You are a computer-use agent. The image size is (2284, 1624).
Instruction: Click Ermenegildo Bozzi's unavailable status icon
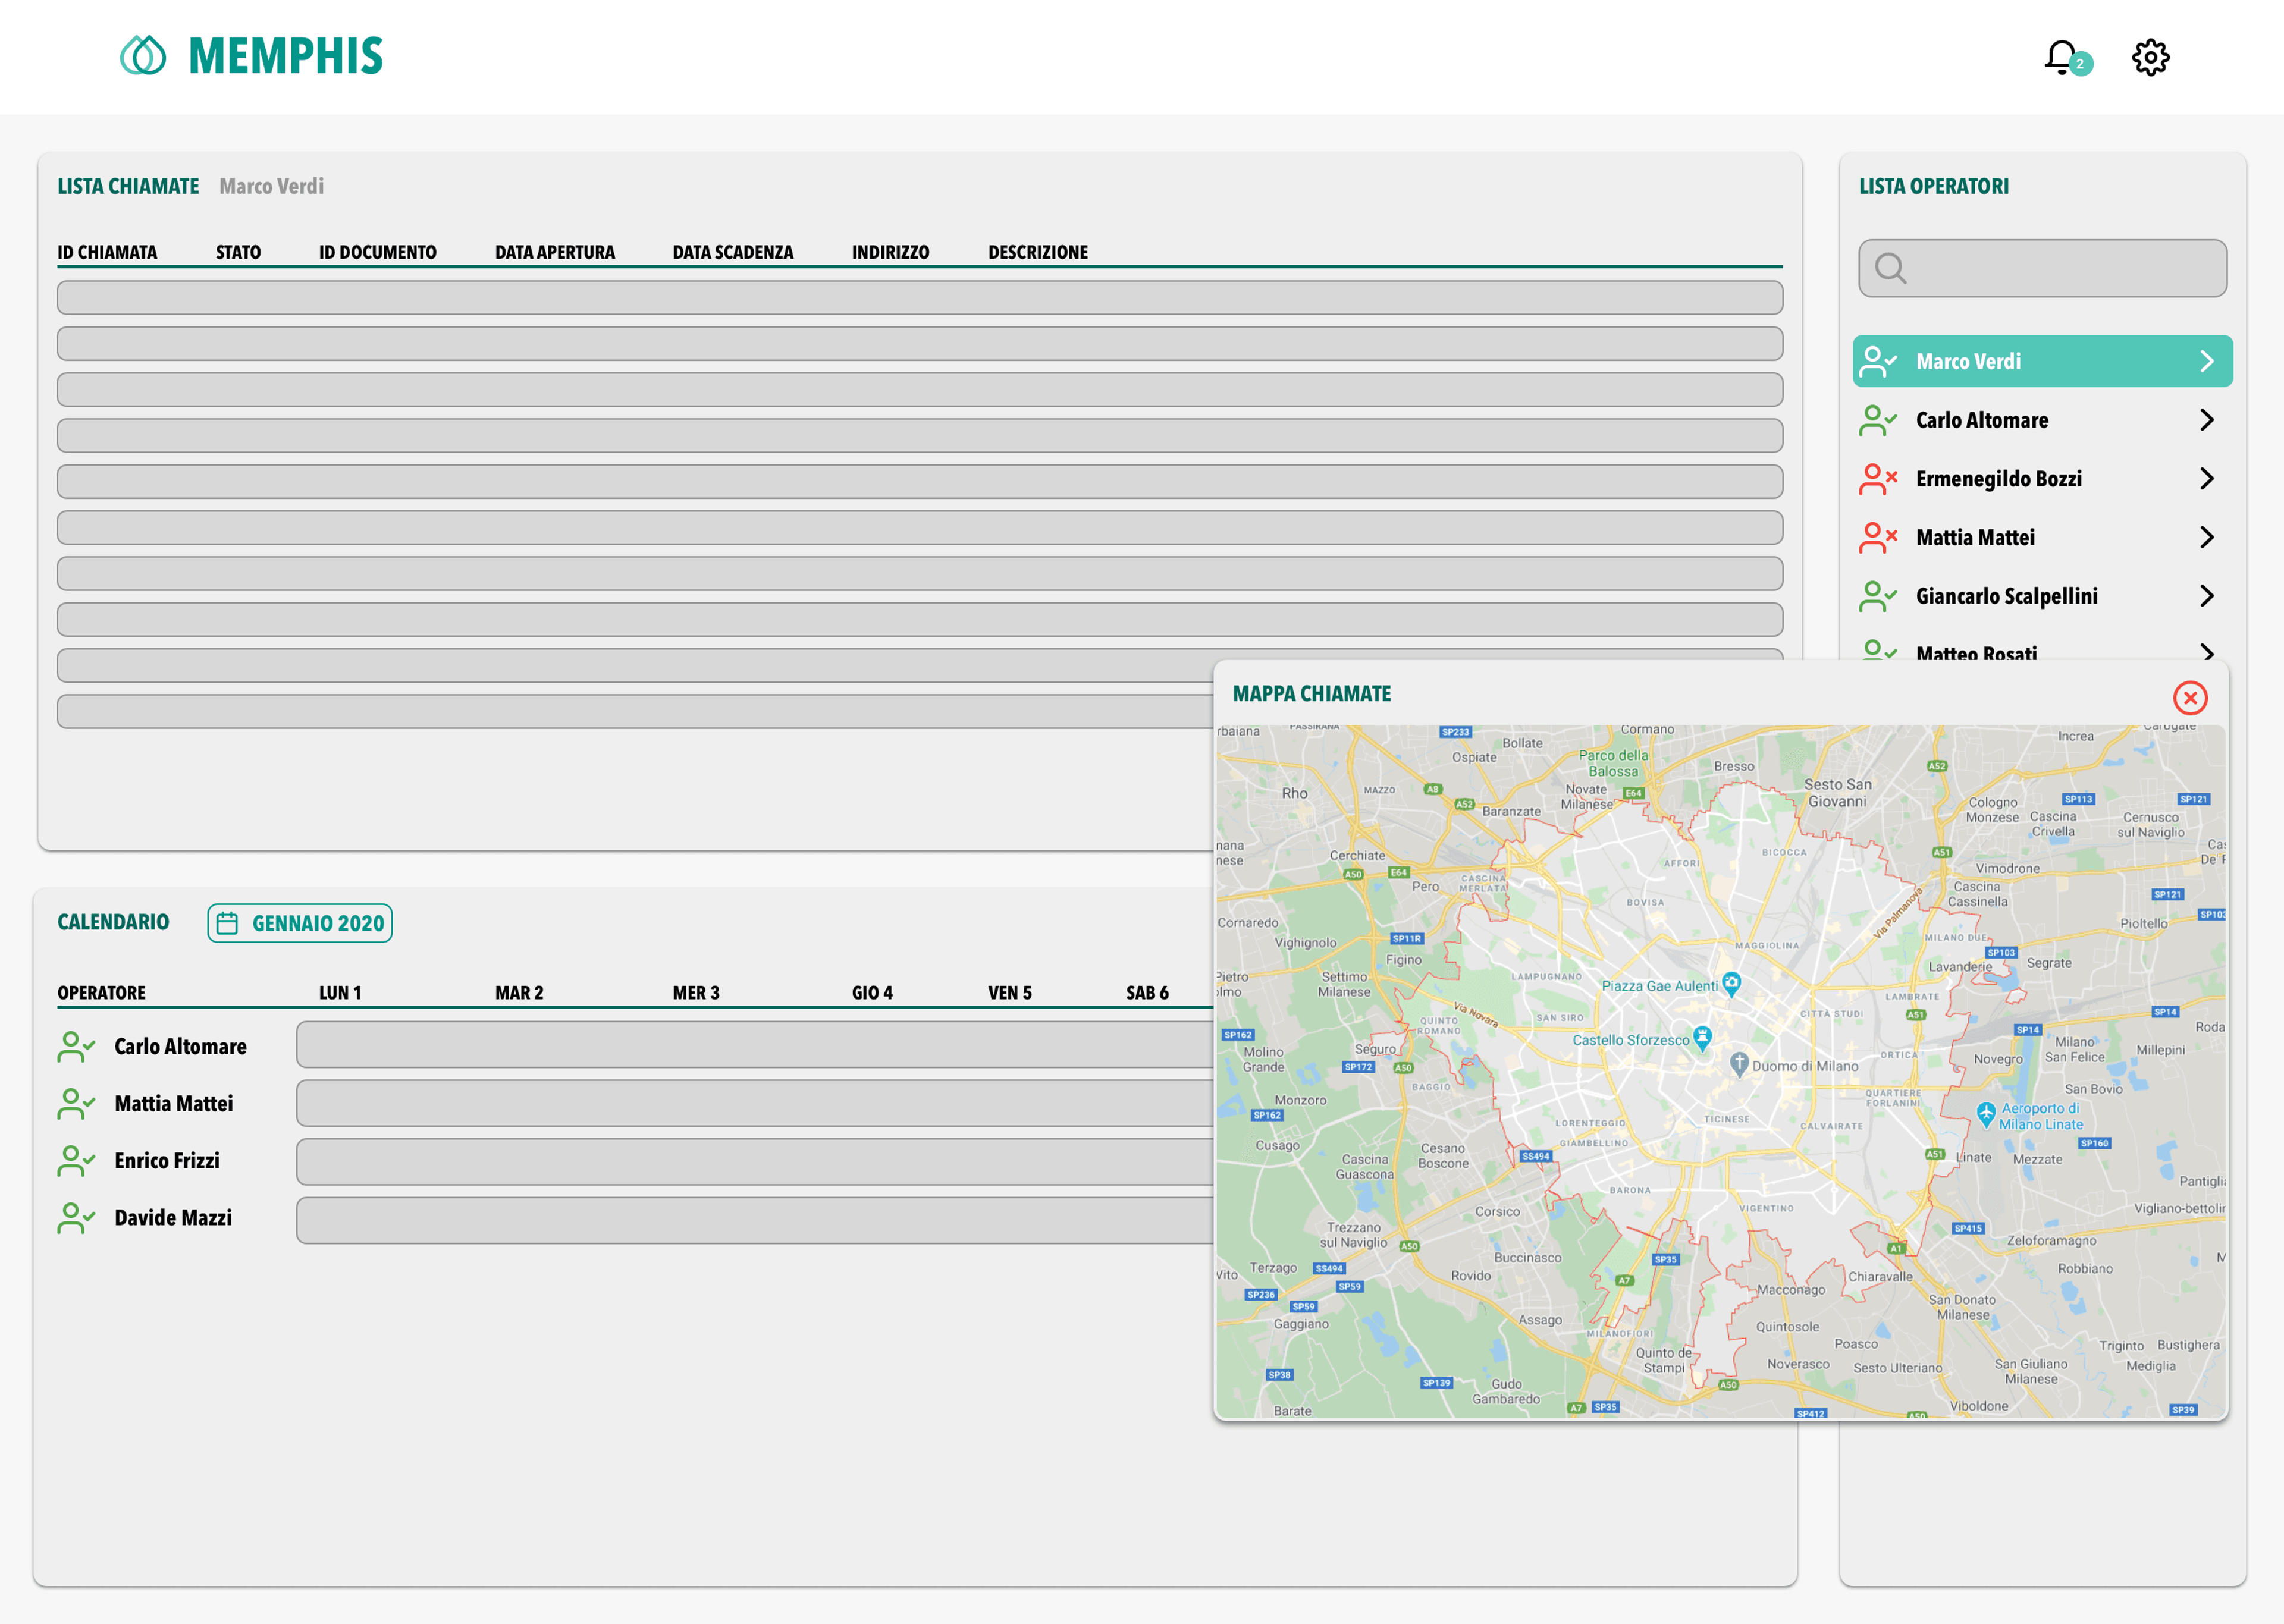coord(1878,479)
